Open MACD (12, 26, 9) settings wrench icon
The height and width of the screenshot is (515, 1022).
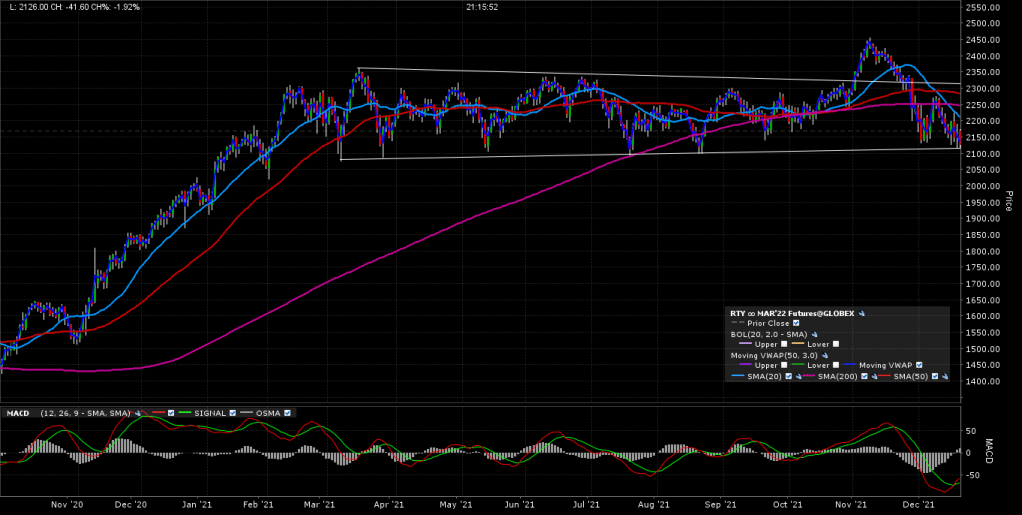coord(138,413)
